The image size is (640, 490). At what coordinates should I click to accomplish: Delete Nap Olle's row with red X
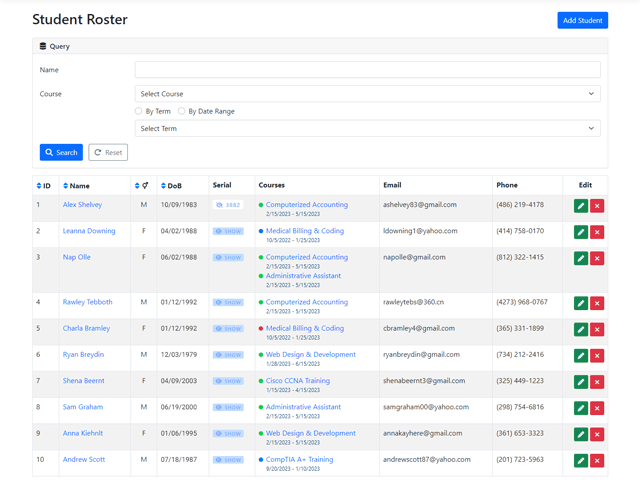click(597, 258)
